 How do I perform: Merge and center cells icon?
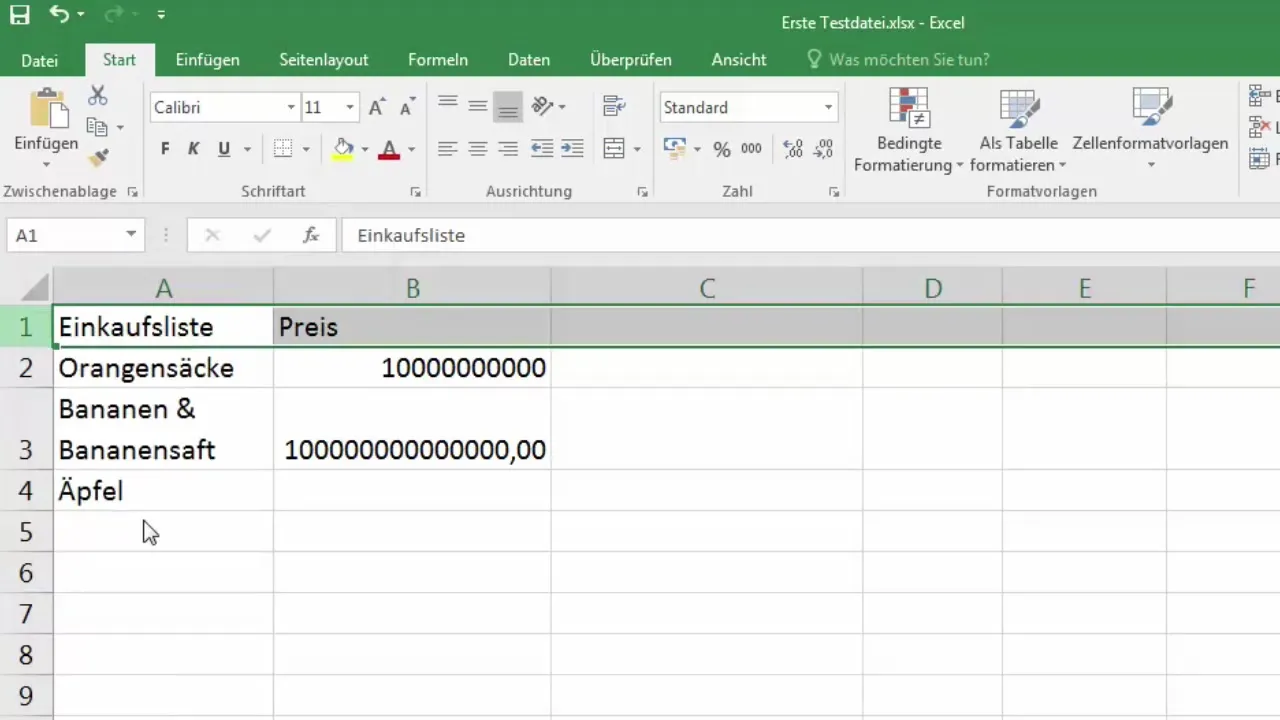614,149
